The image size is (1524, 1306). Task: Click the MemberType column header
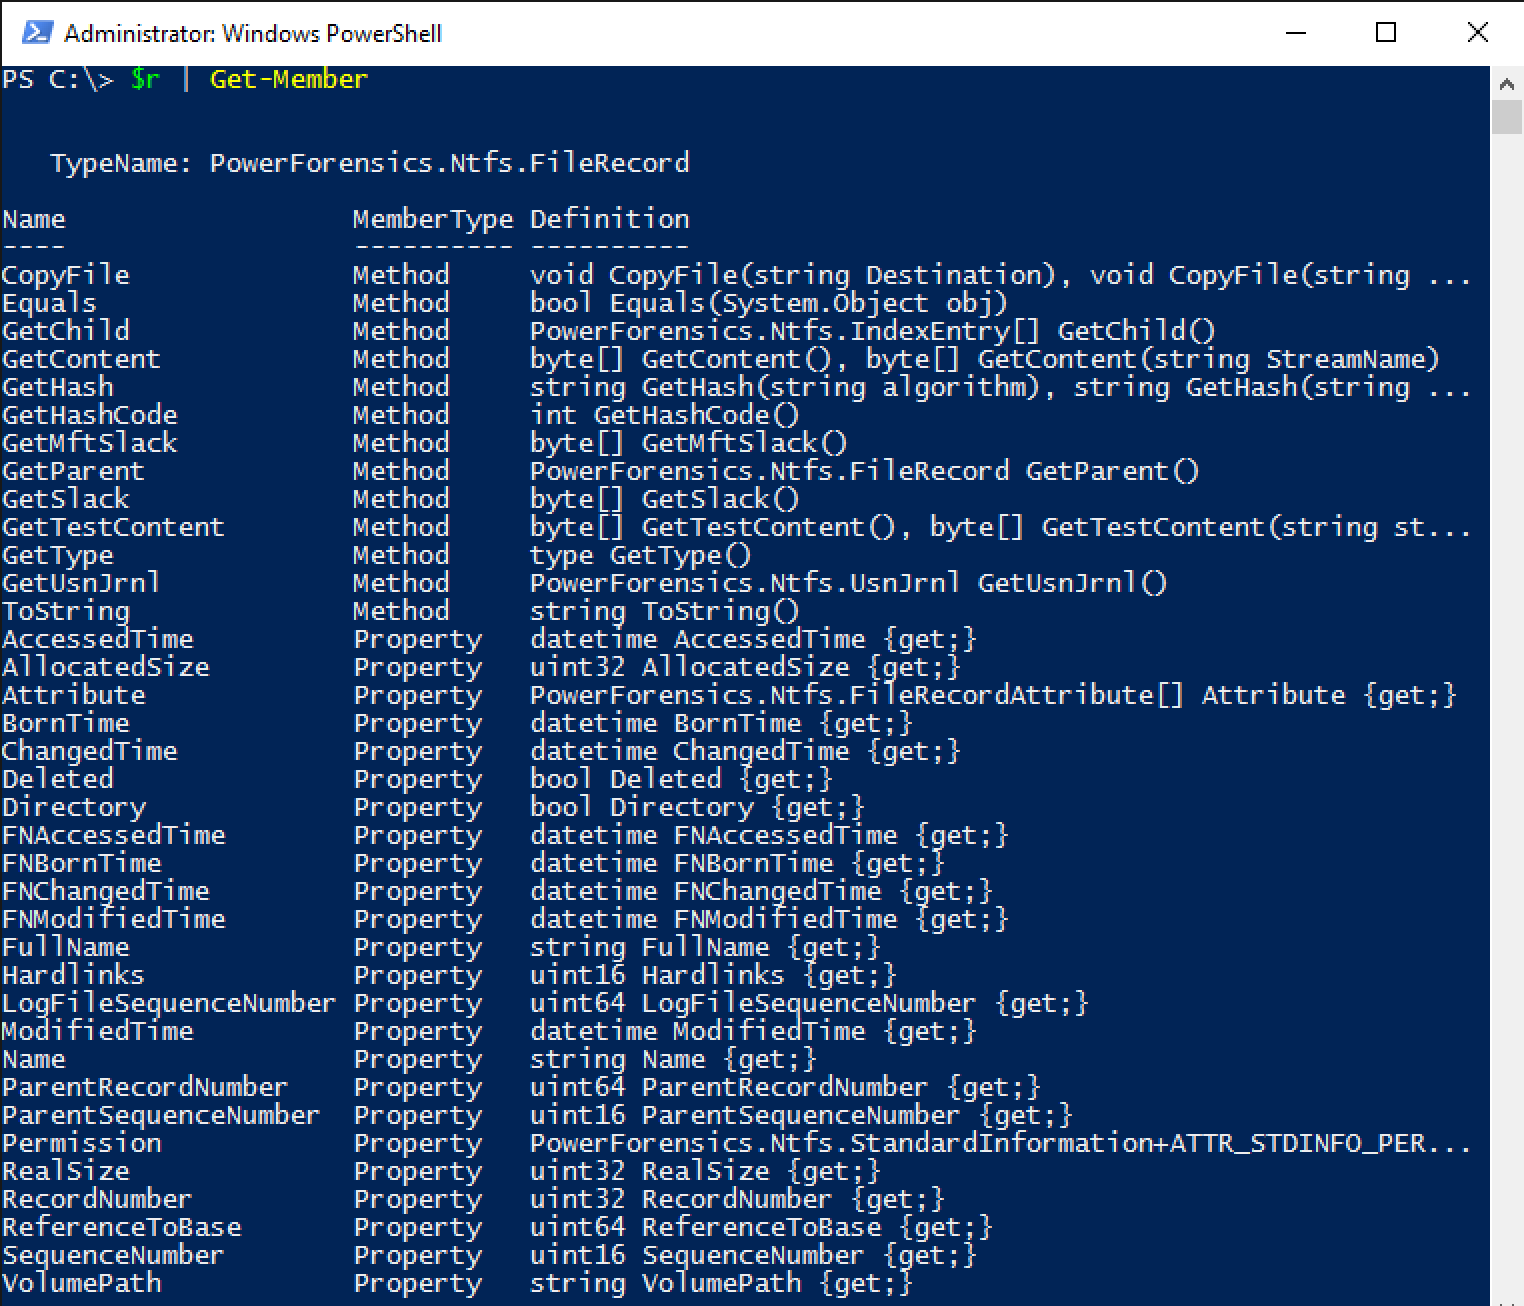click(x=433, y=219)
